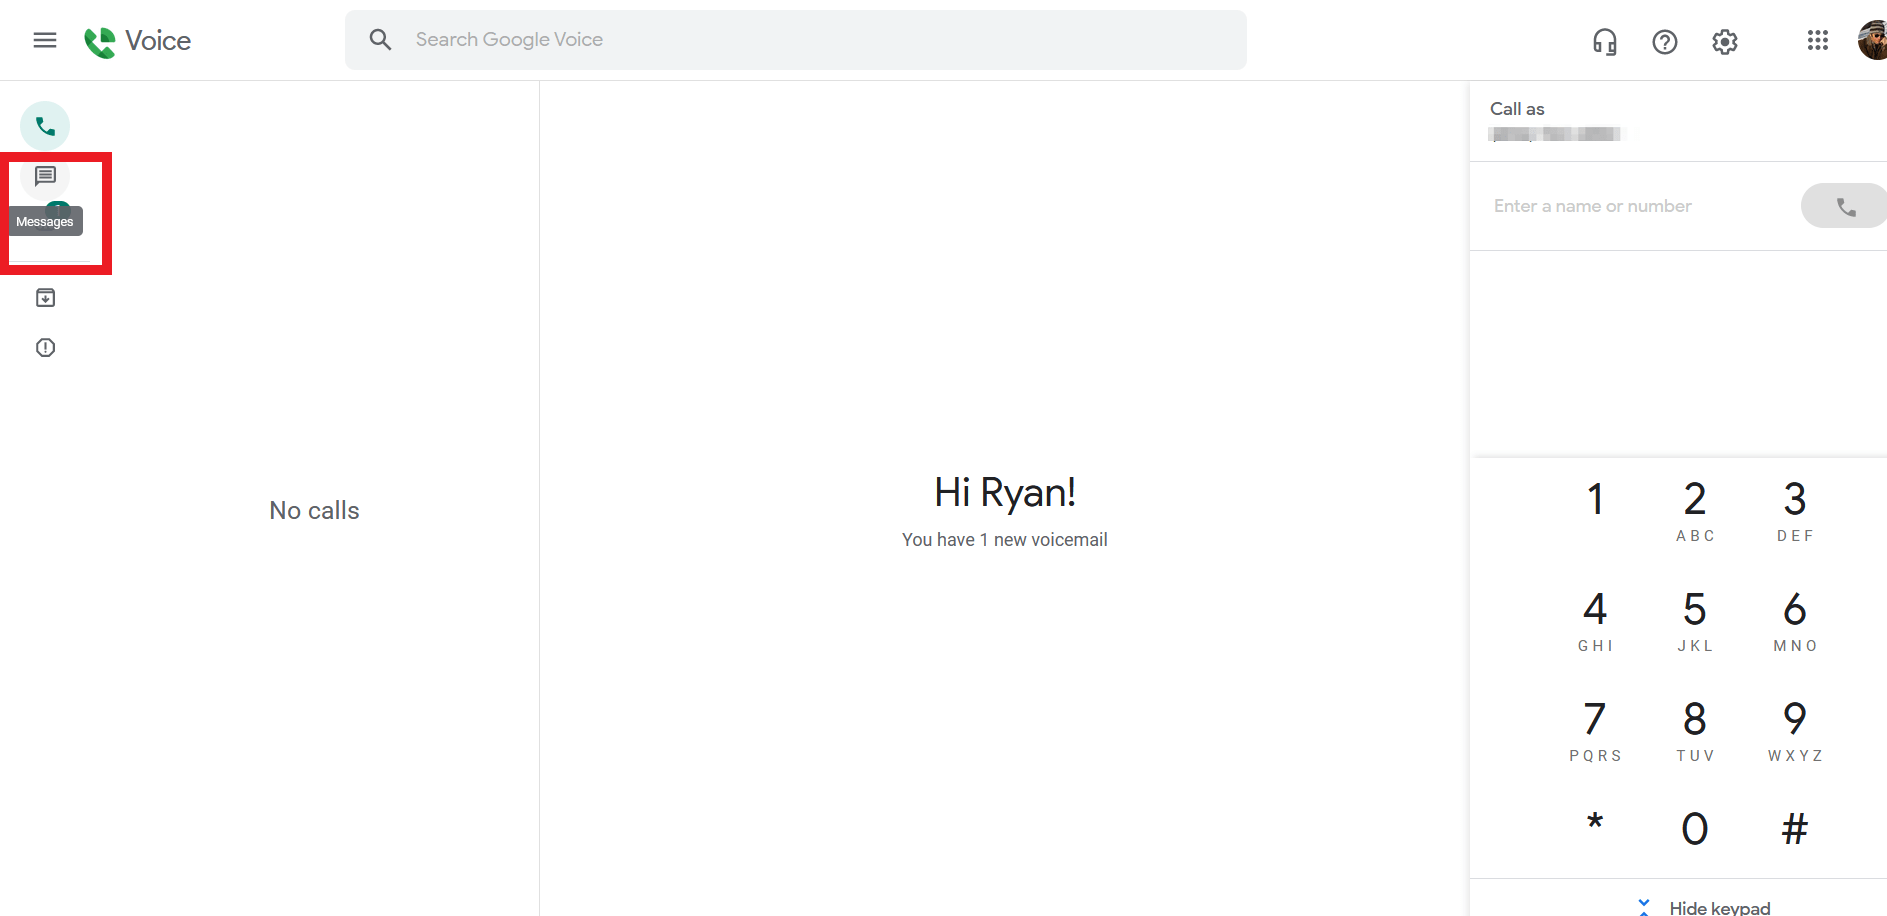Open Google Voice settings gear
Viewport: 1887px width, 916px height.
pos(1724,41)
